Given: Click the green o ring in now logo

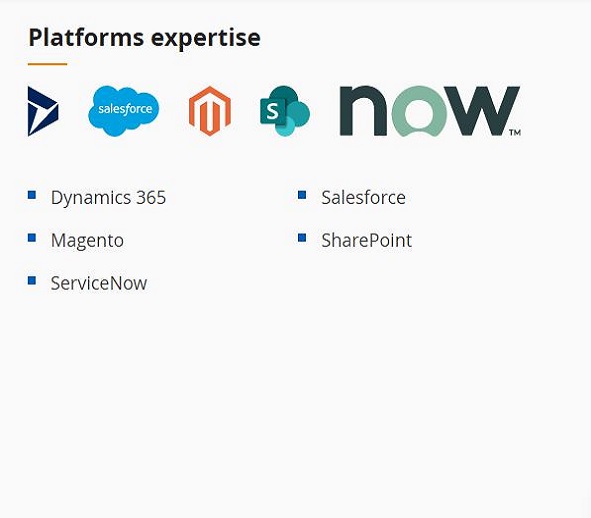Looking at the screenshot, I should [x=419, y=111].
